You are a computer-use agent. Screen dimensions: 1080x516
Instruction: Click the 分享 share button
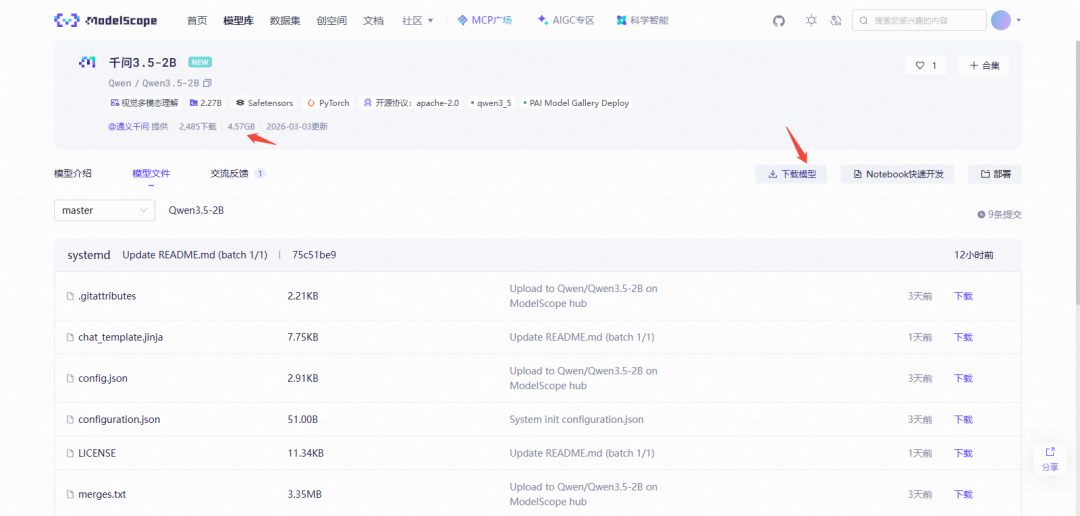[1050, 459]
